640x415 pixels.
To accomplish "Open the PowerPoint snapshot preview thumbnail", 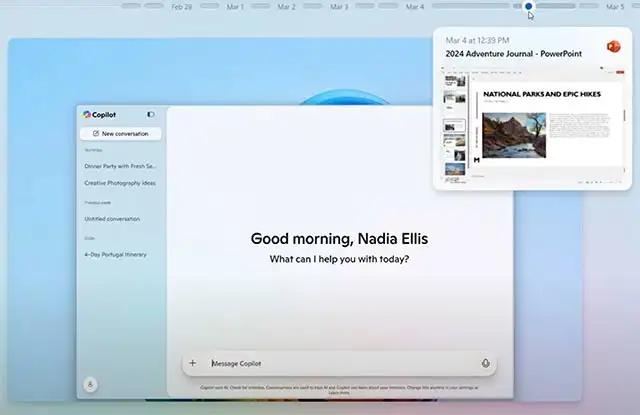I will (532, 124).
